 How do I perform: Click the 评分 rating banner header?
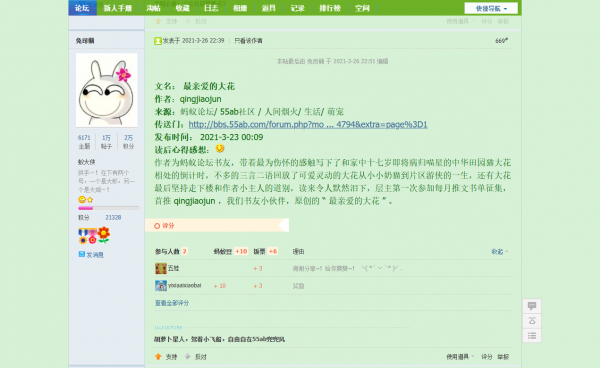coord(217,225)
